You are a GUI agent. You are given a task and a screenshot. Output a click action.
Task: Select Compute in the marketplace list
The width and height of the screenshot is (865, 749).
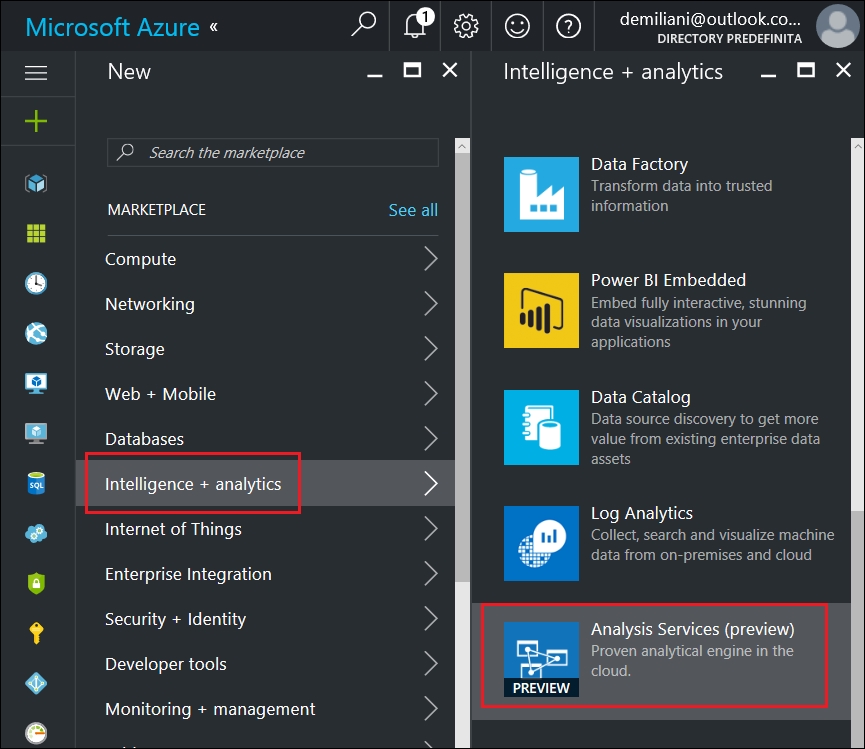[x=141, y=259]
